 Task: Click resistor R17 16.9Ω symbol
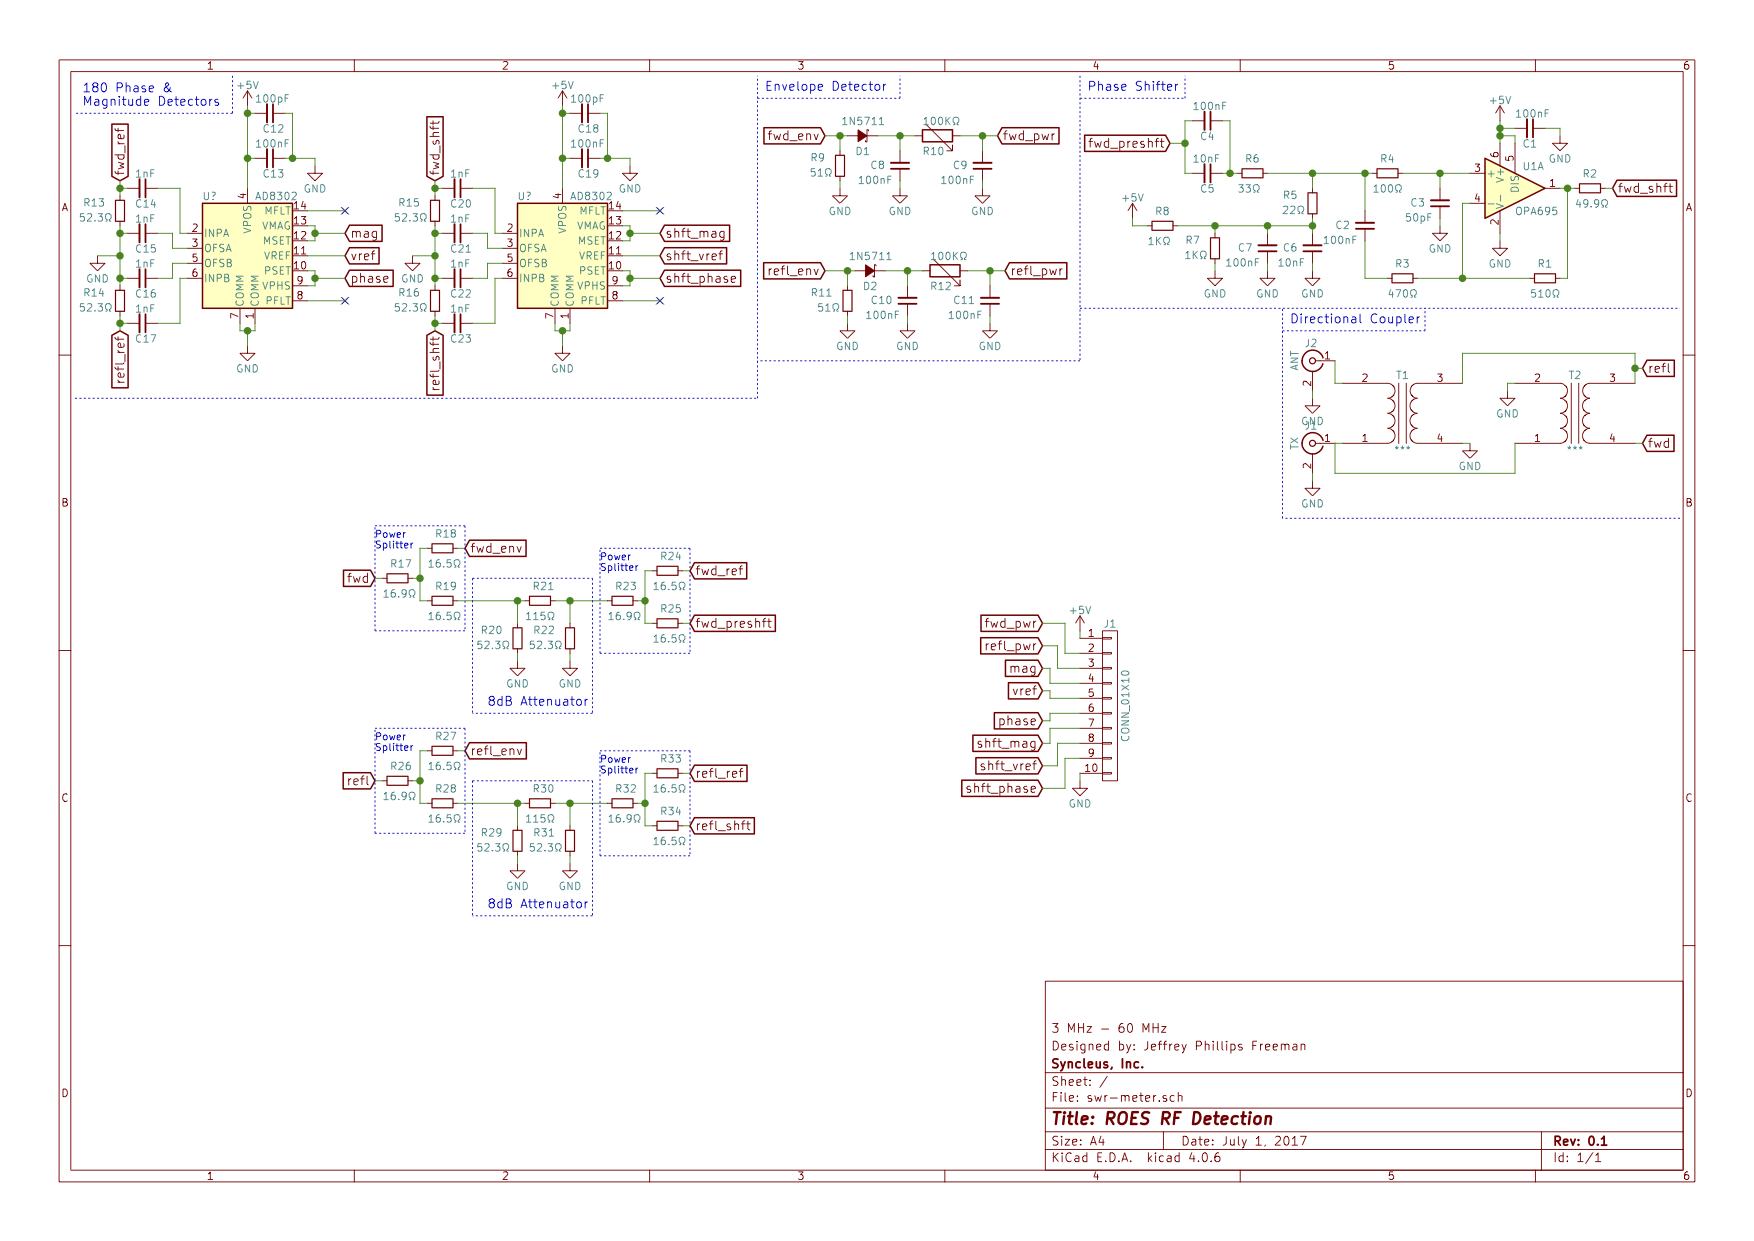398,578
